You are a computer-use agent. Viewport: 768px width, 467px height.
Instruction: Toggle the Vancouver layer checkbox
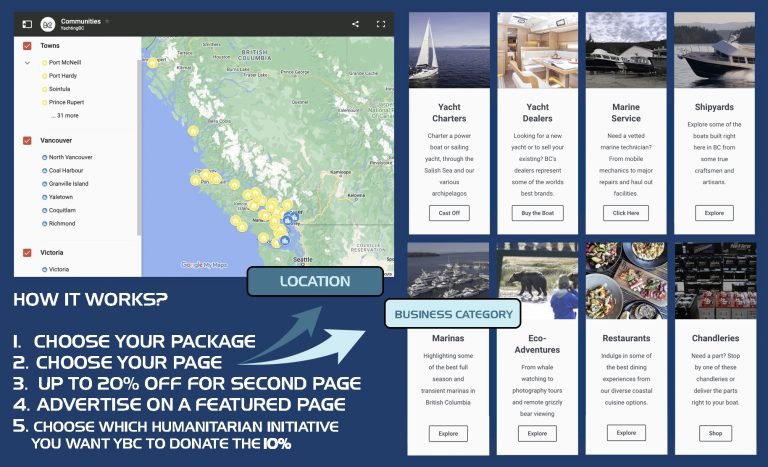pos(27,141)
